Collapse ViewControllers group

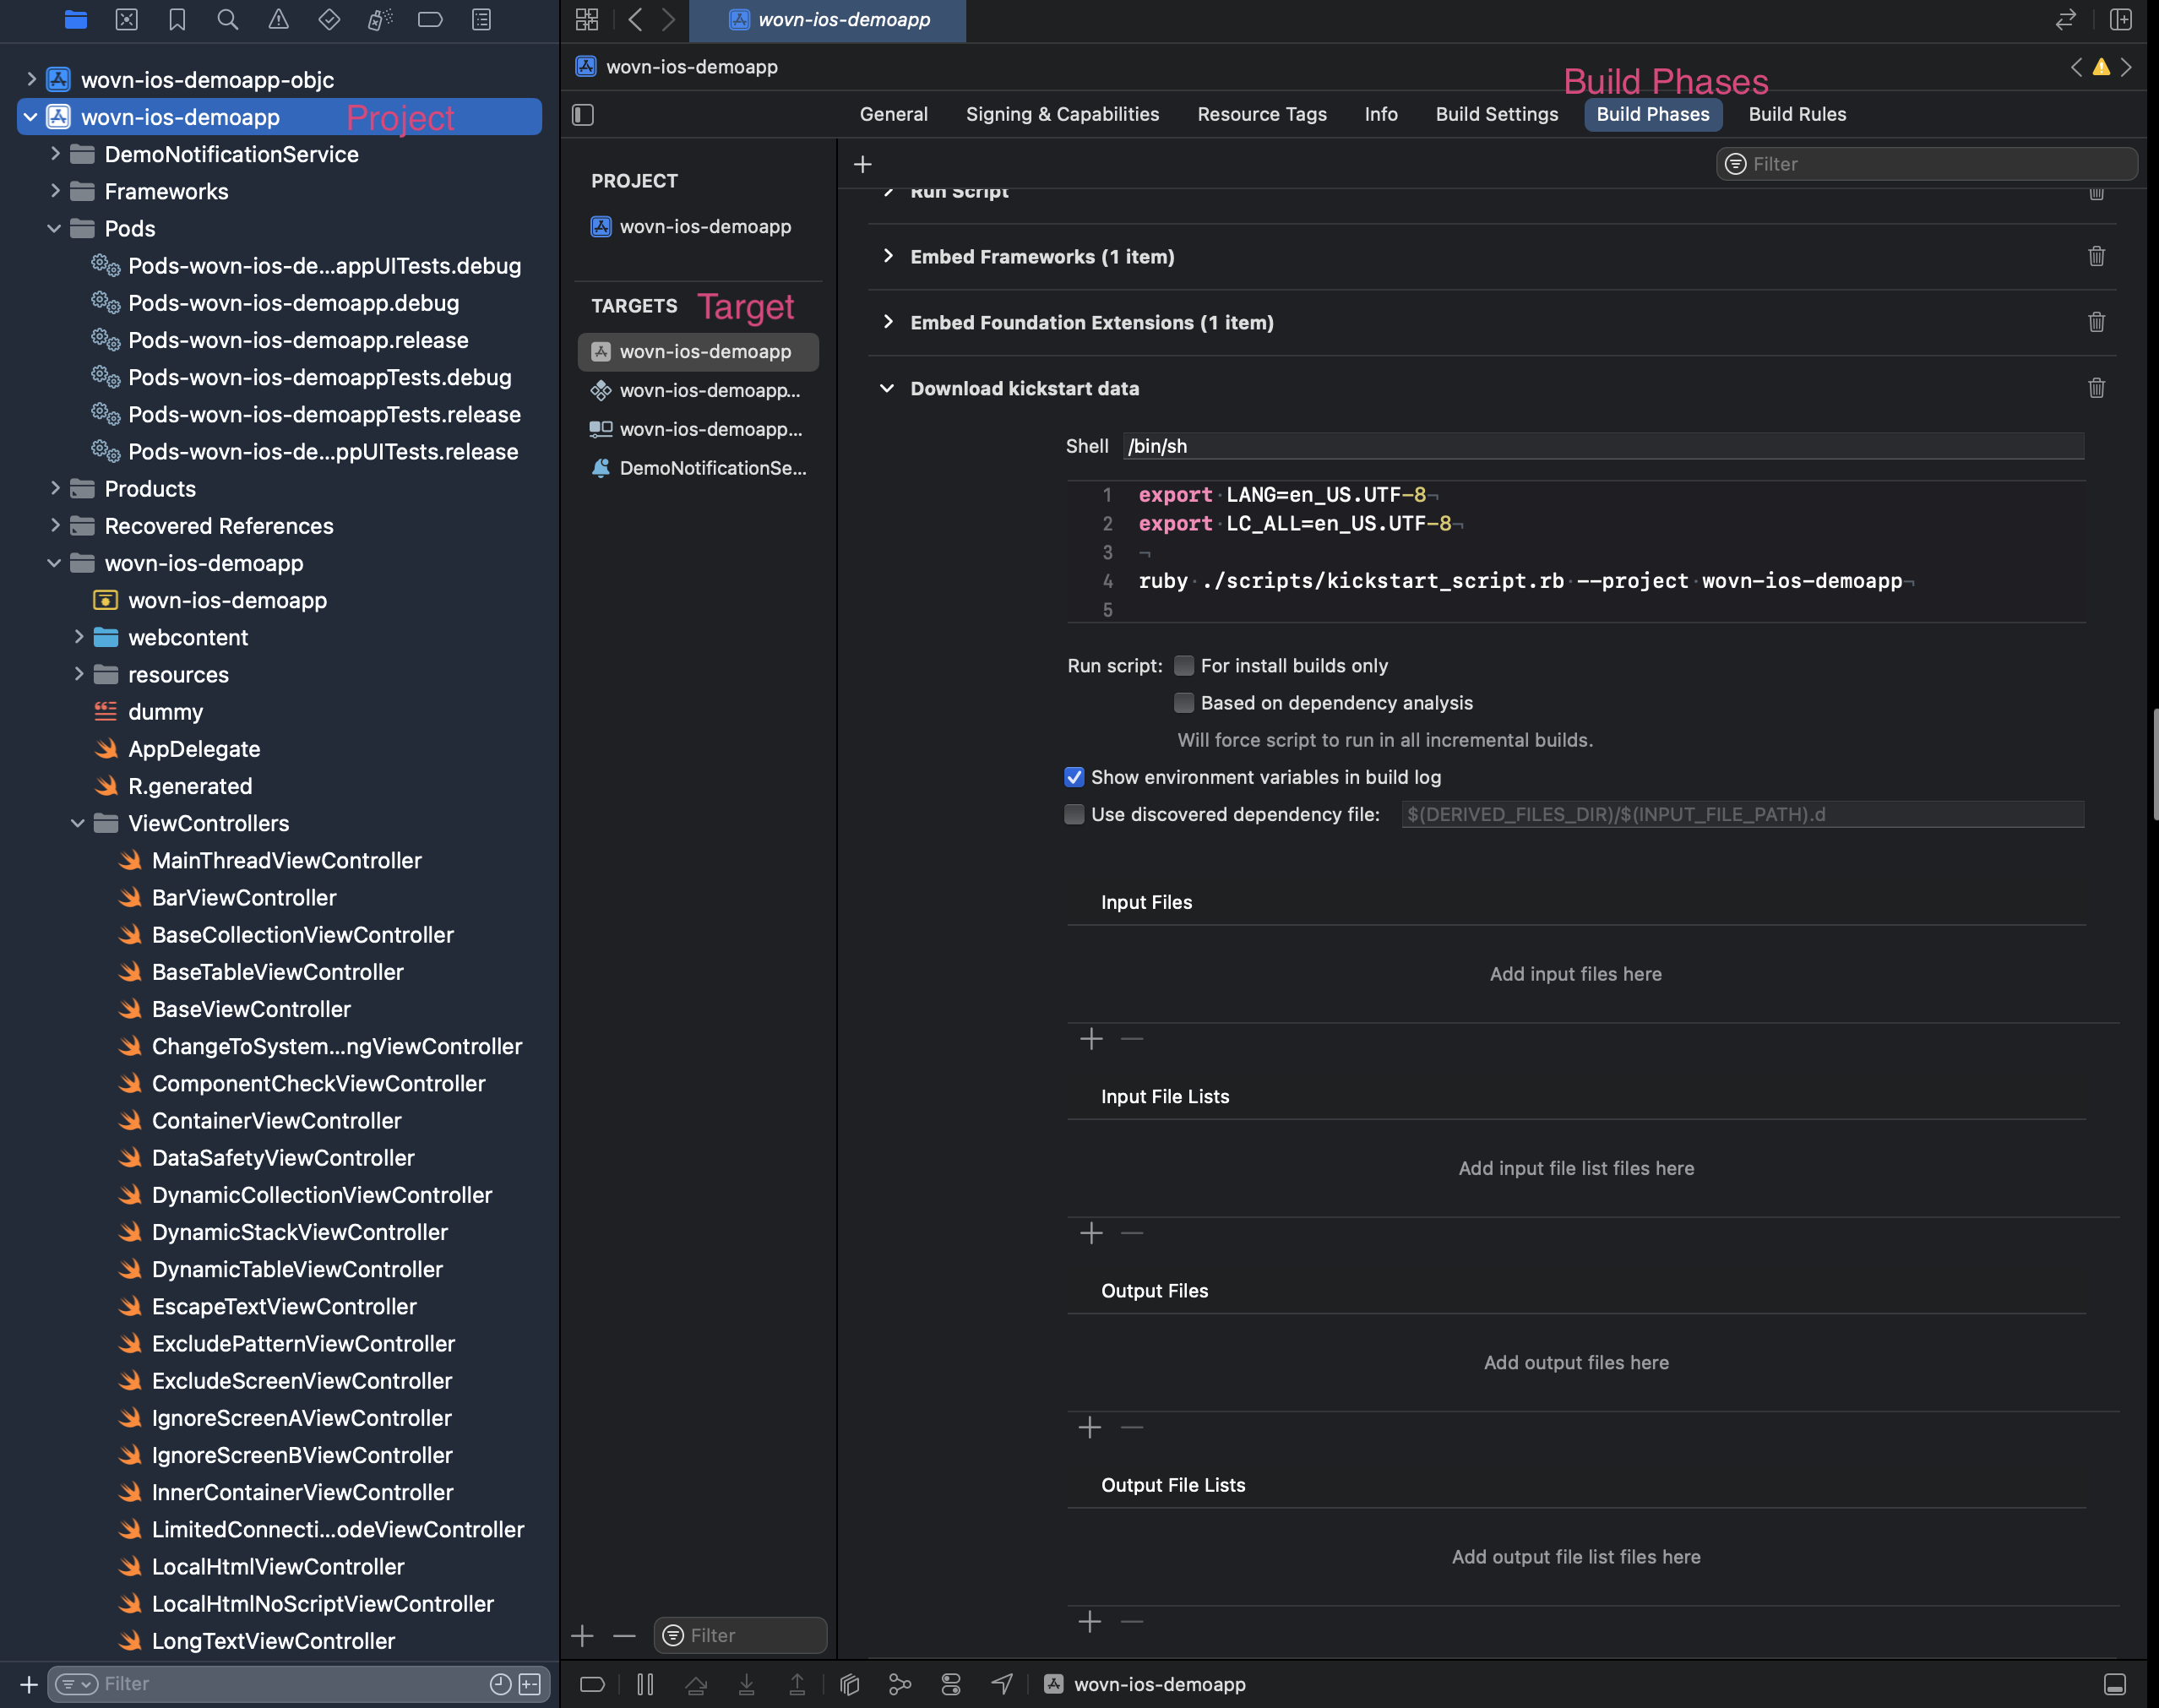pos(78,823)
